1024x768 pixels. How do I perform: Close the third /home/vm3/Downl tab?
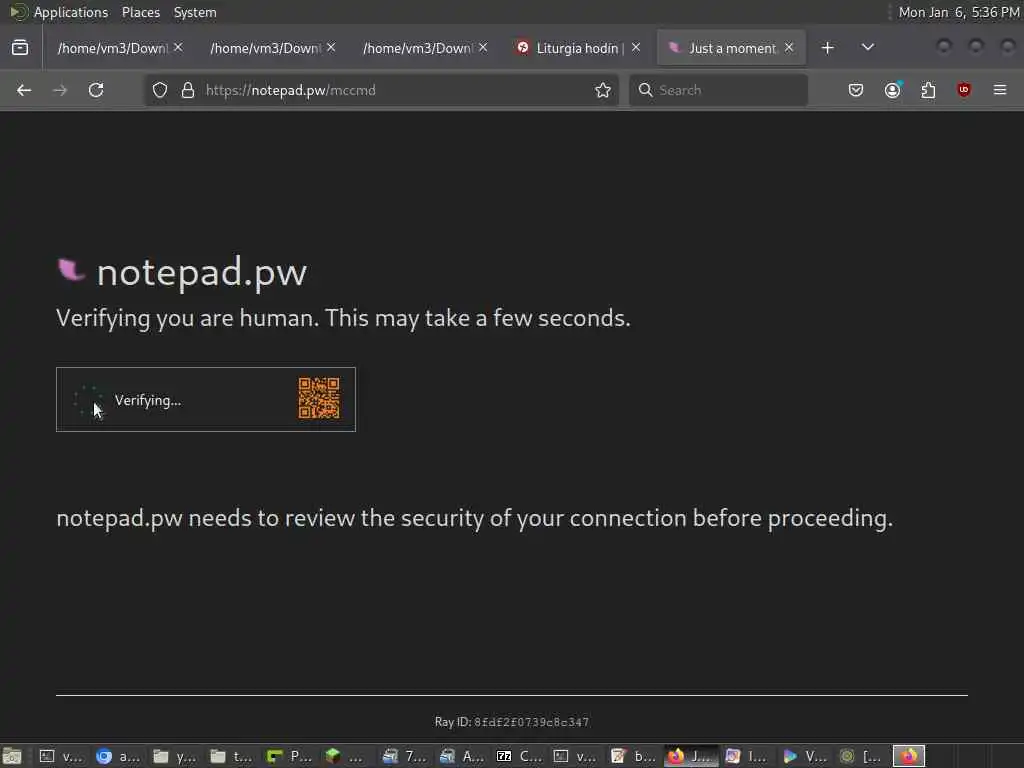point(483,48)
